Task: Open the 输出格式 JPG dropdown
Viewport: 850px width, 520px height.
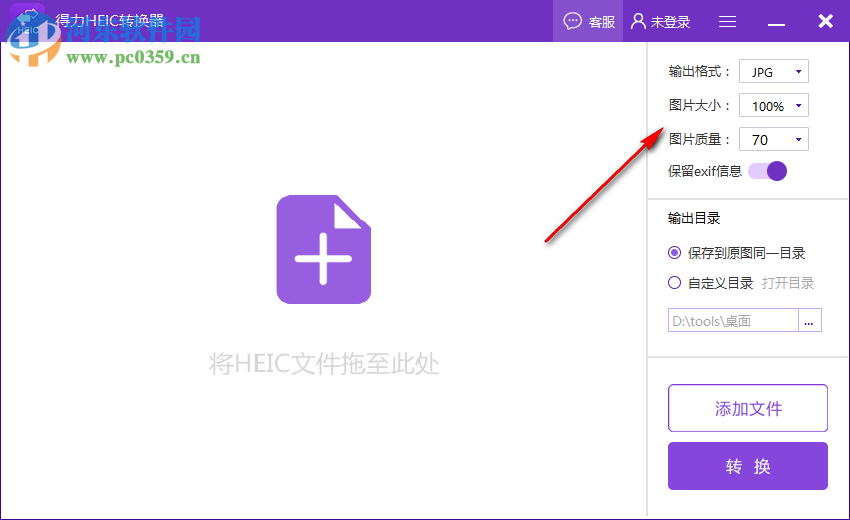Action: coord(774,72)
